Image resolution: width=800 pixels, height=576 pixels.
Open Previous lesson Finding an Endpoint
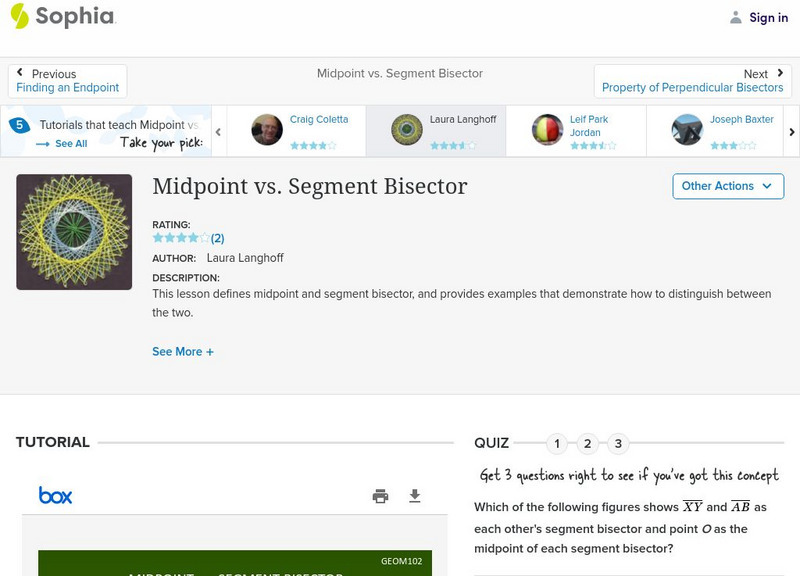[68, 81]
